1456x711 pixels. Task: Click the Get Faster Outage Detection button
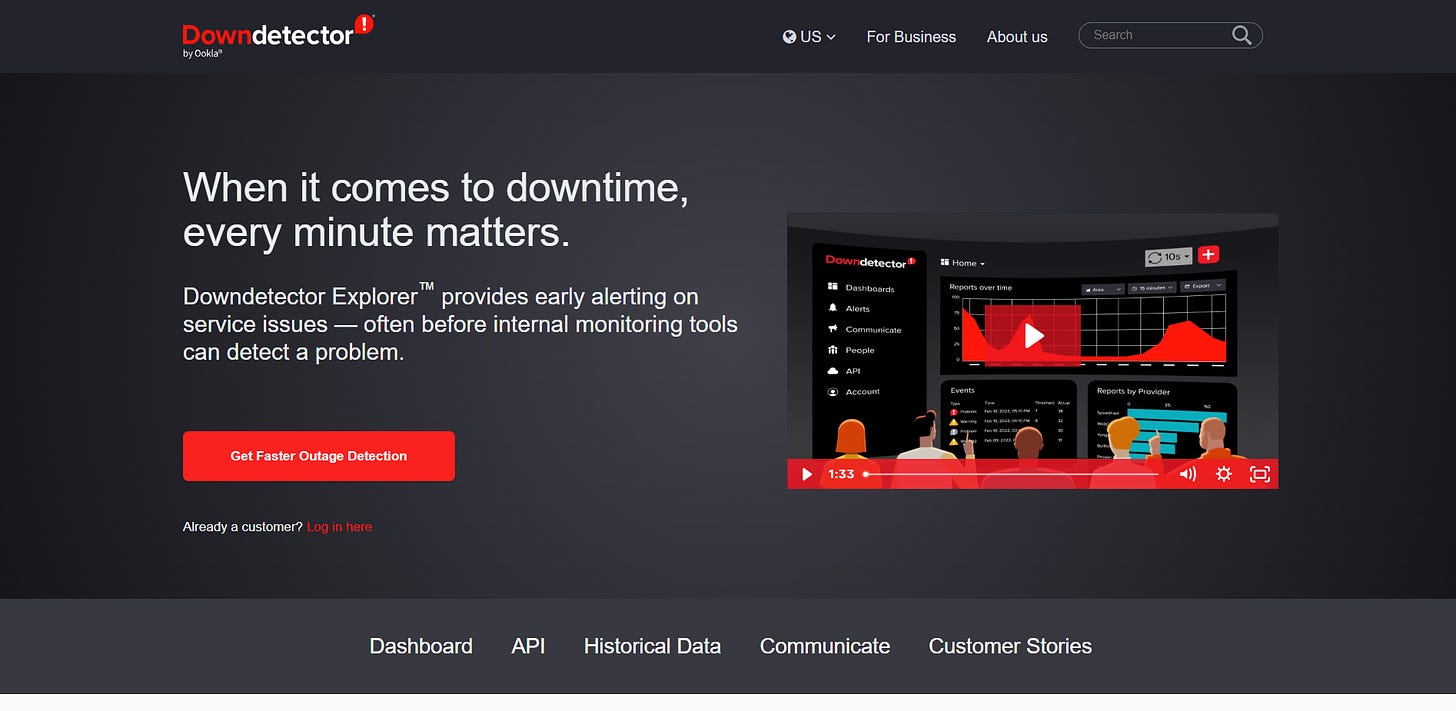coord(318,456)
